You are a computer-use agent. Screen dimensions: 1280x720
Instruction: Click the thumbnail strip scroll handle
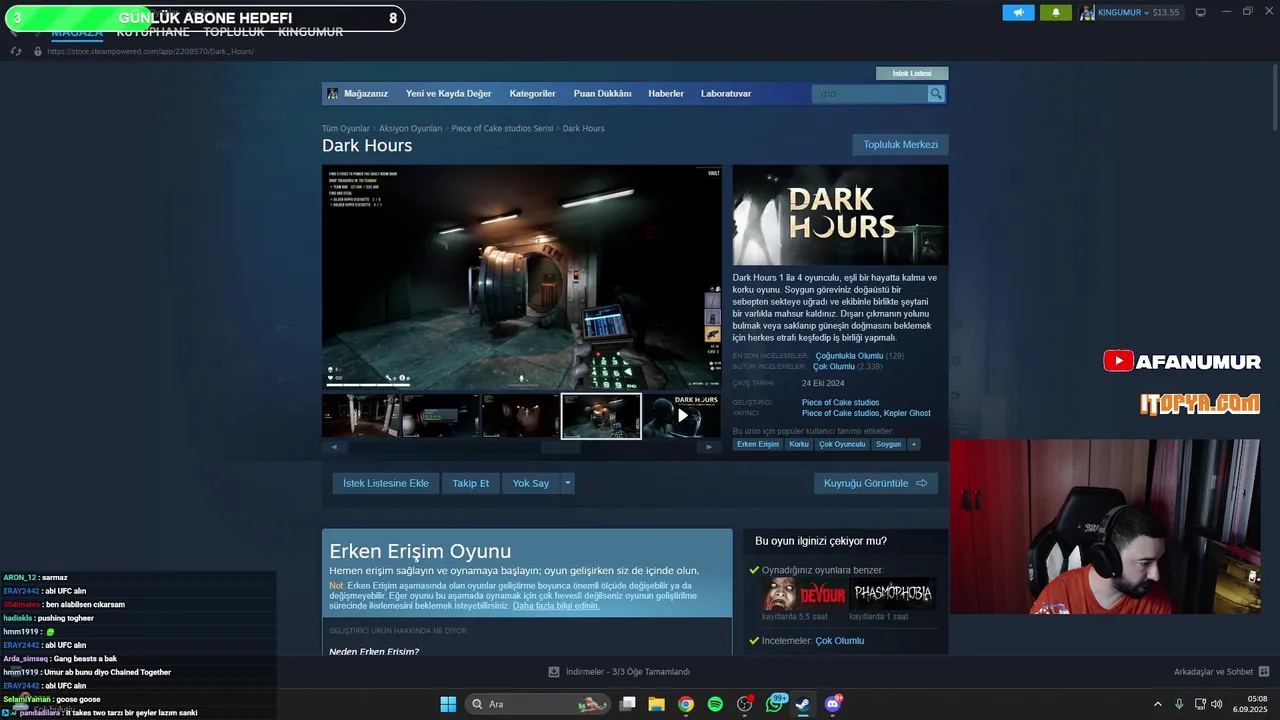(560, 447)
